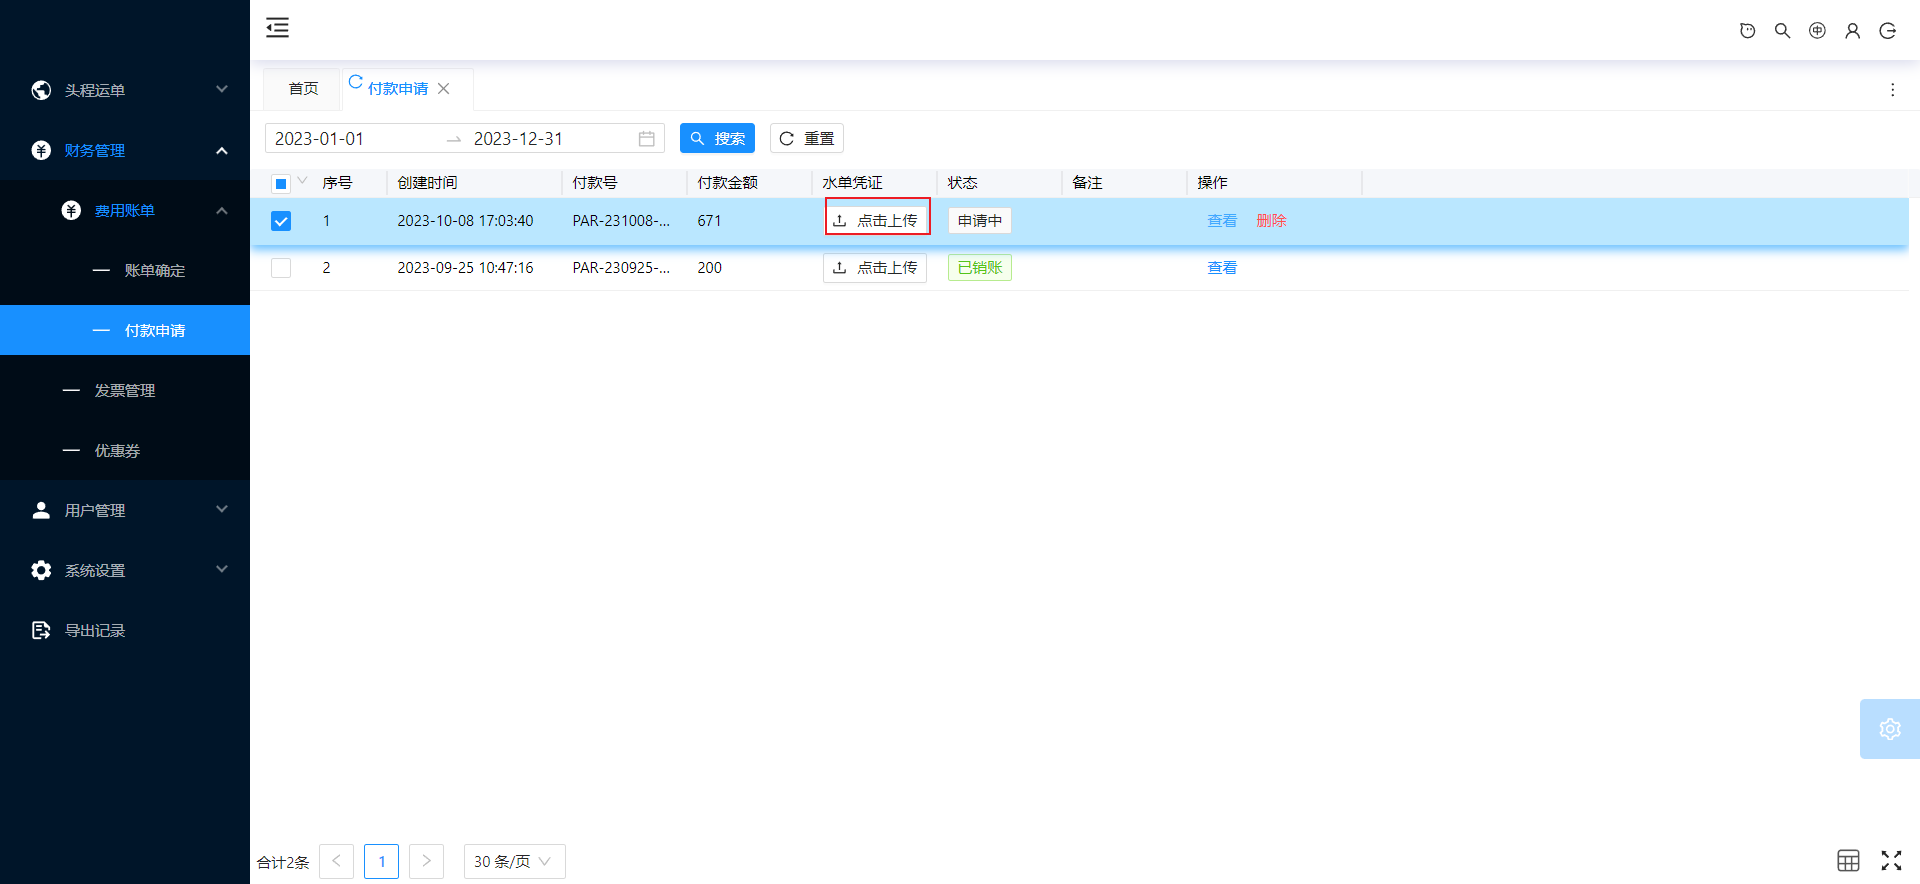Screen dimensions: 1920x884
Task: Click the 用户管理 person icon
Action: [x=41, y=510]
